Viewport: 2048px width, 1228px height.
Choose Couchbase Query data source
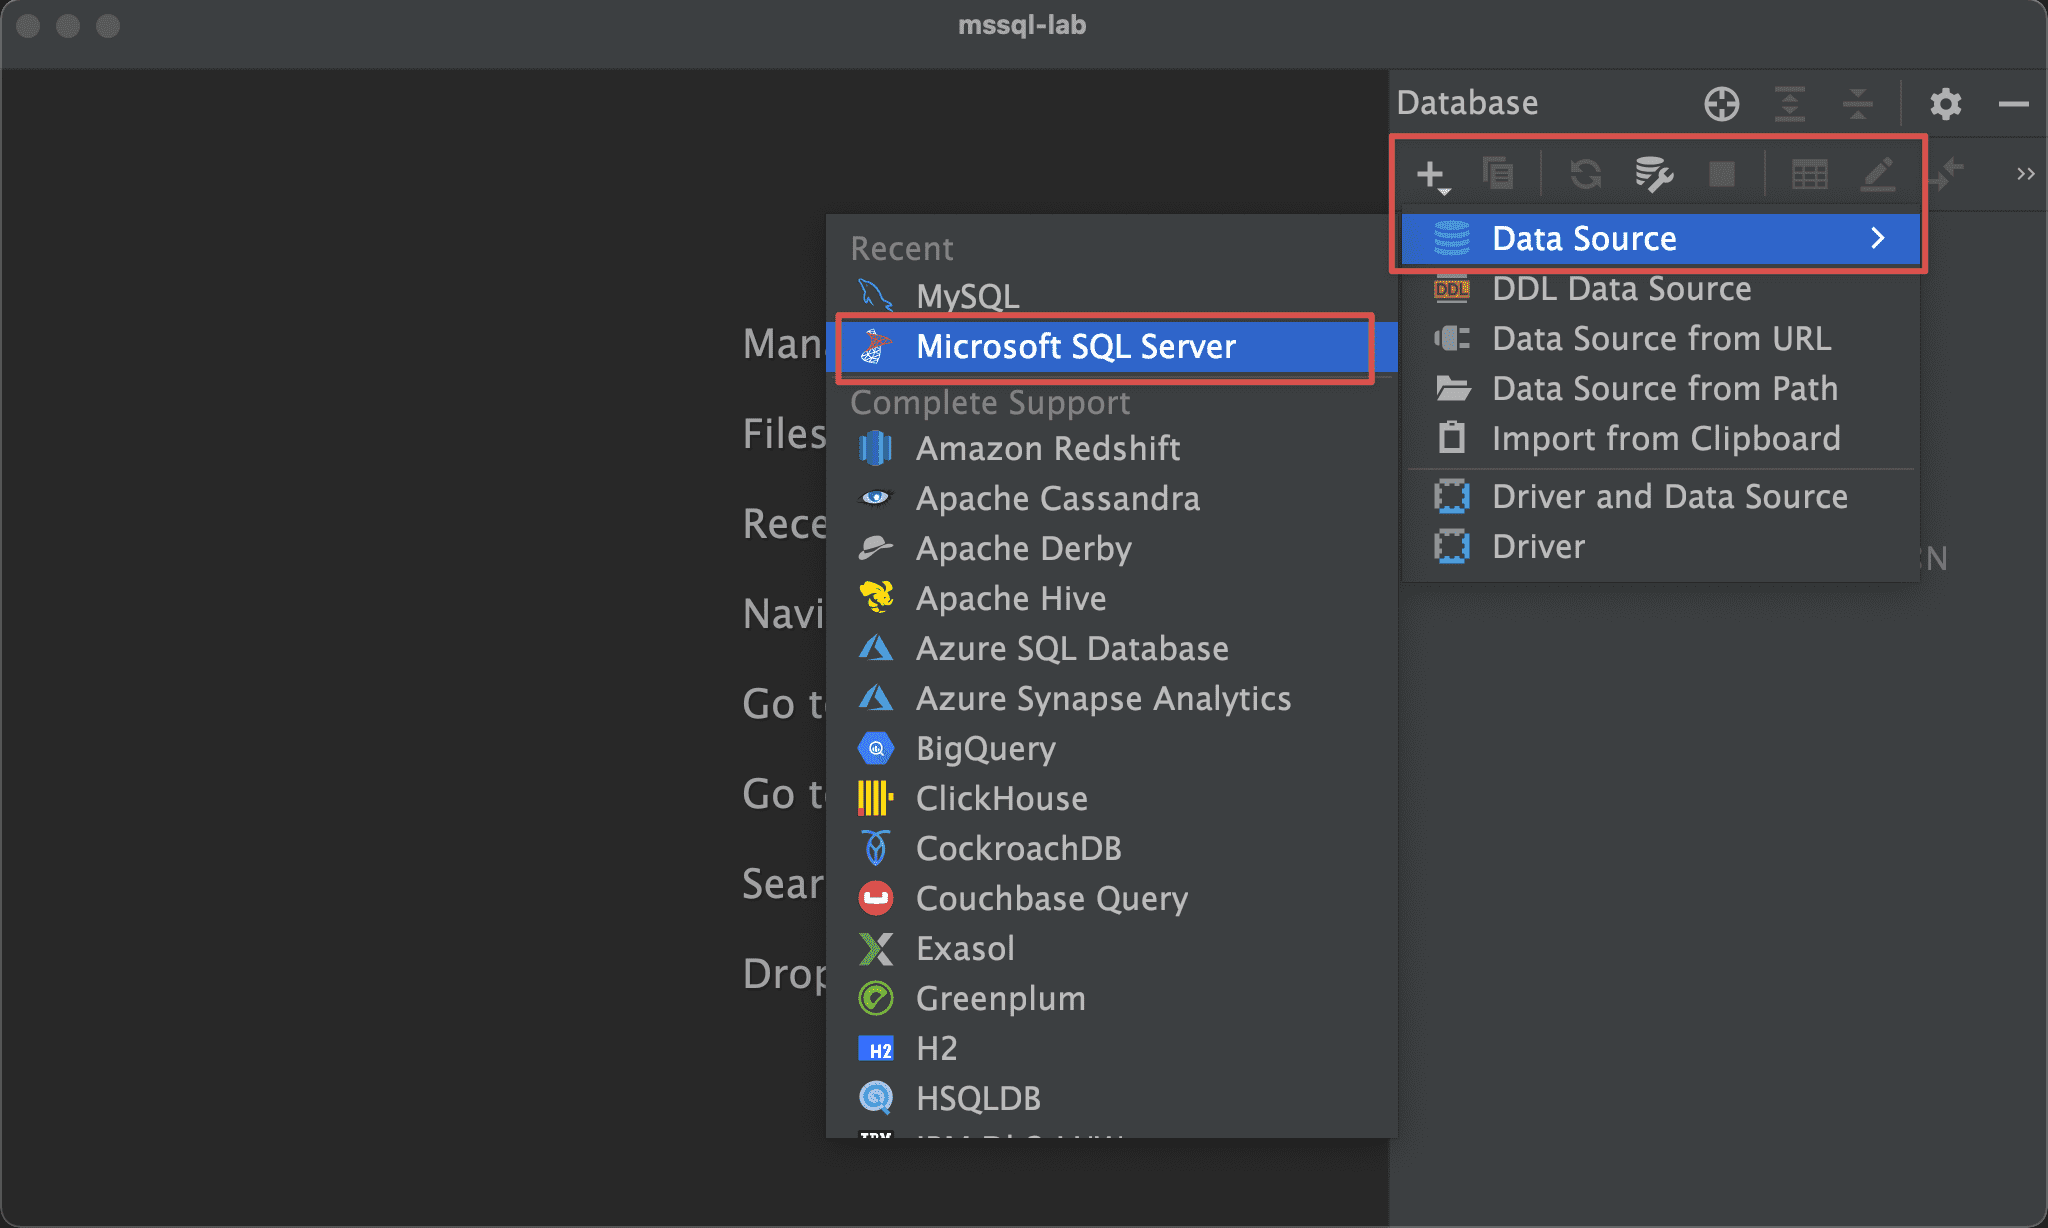pos(1112,899)
